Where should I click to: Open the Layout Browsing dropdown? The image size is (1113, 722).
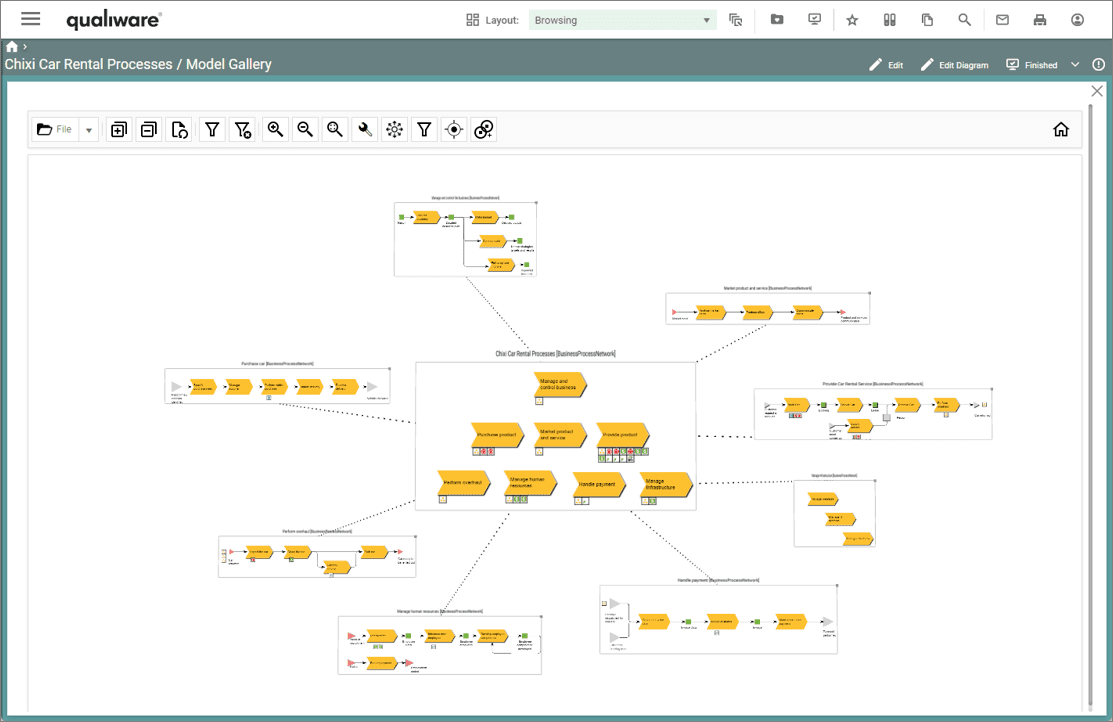pyautogui.click(x=622, y=20)
